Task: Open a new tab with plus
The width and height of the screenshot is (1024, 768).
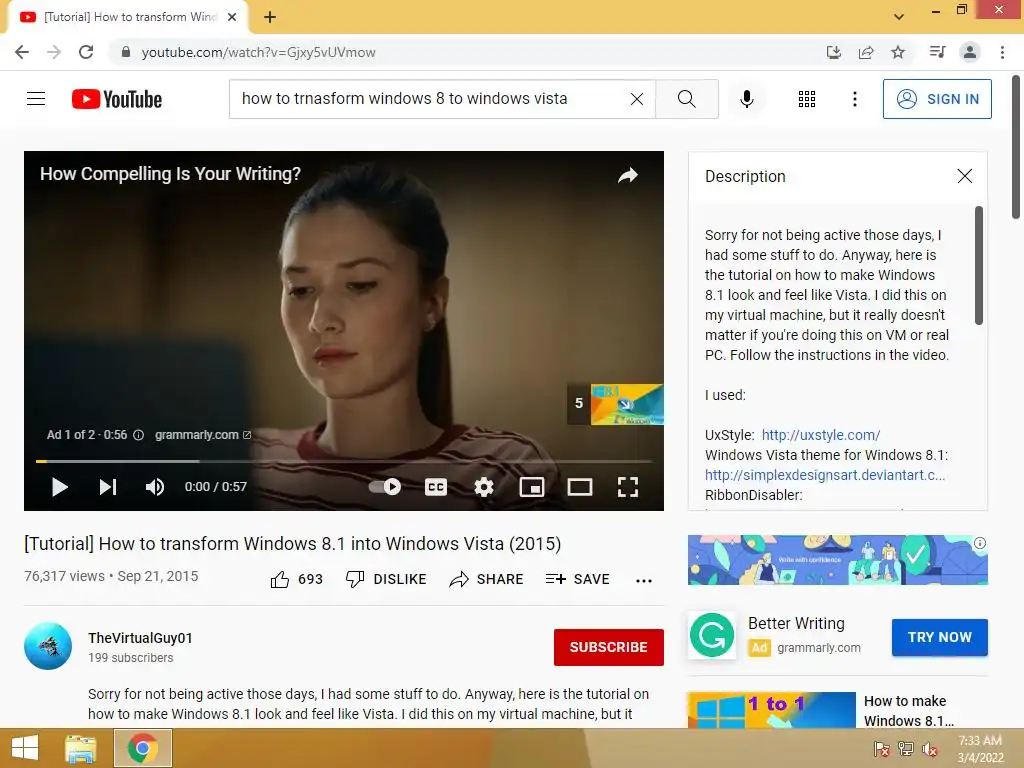Action: 270,17
